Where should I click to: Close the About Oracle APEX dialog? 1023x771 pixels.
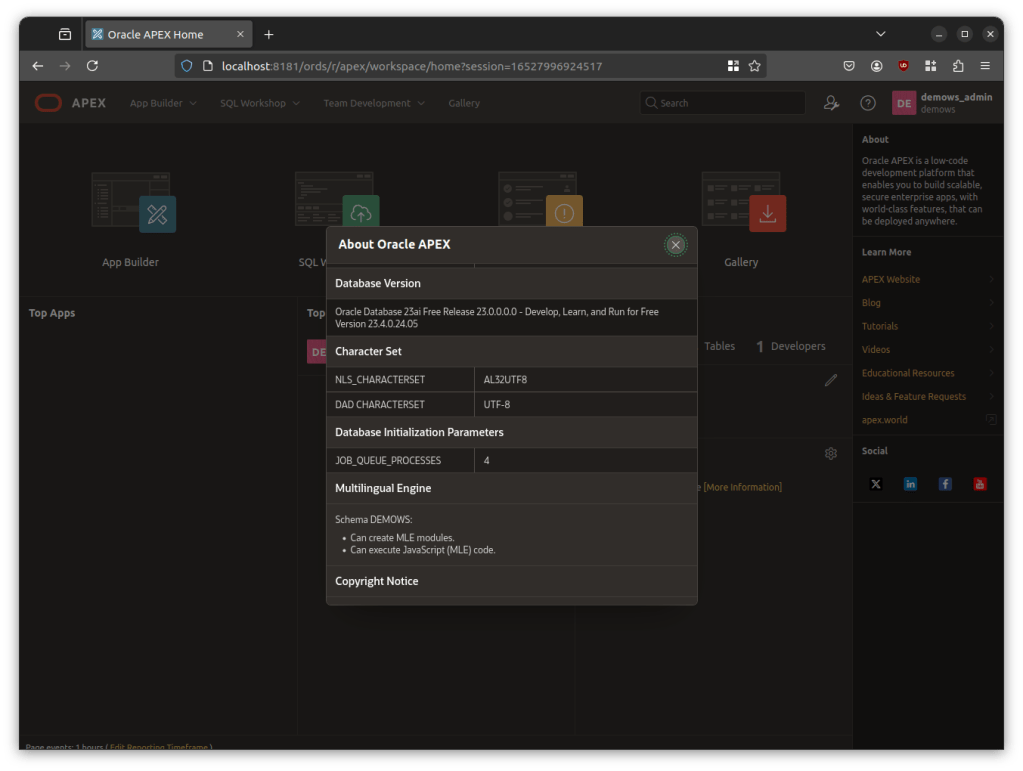pos(676,245)
